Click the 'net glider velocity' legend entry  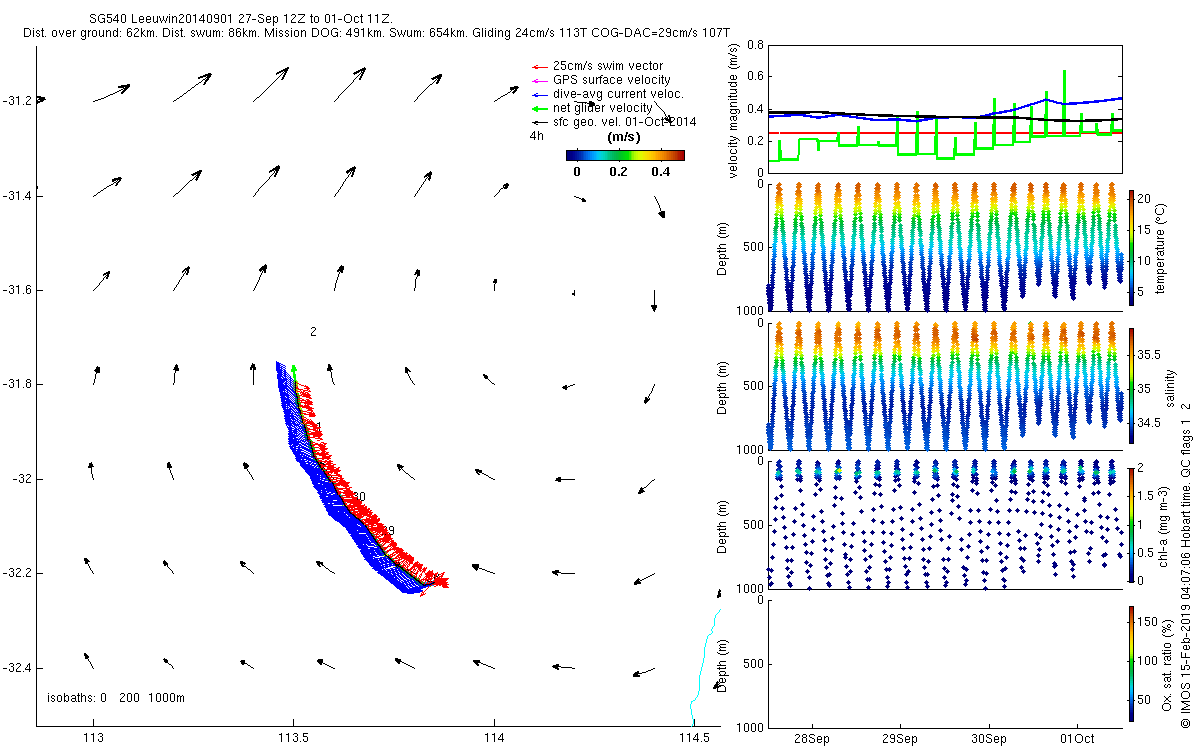pos(602,107)
